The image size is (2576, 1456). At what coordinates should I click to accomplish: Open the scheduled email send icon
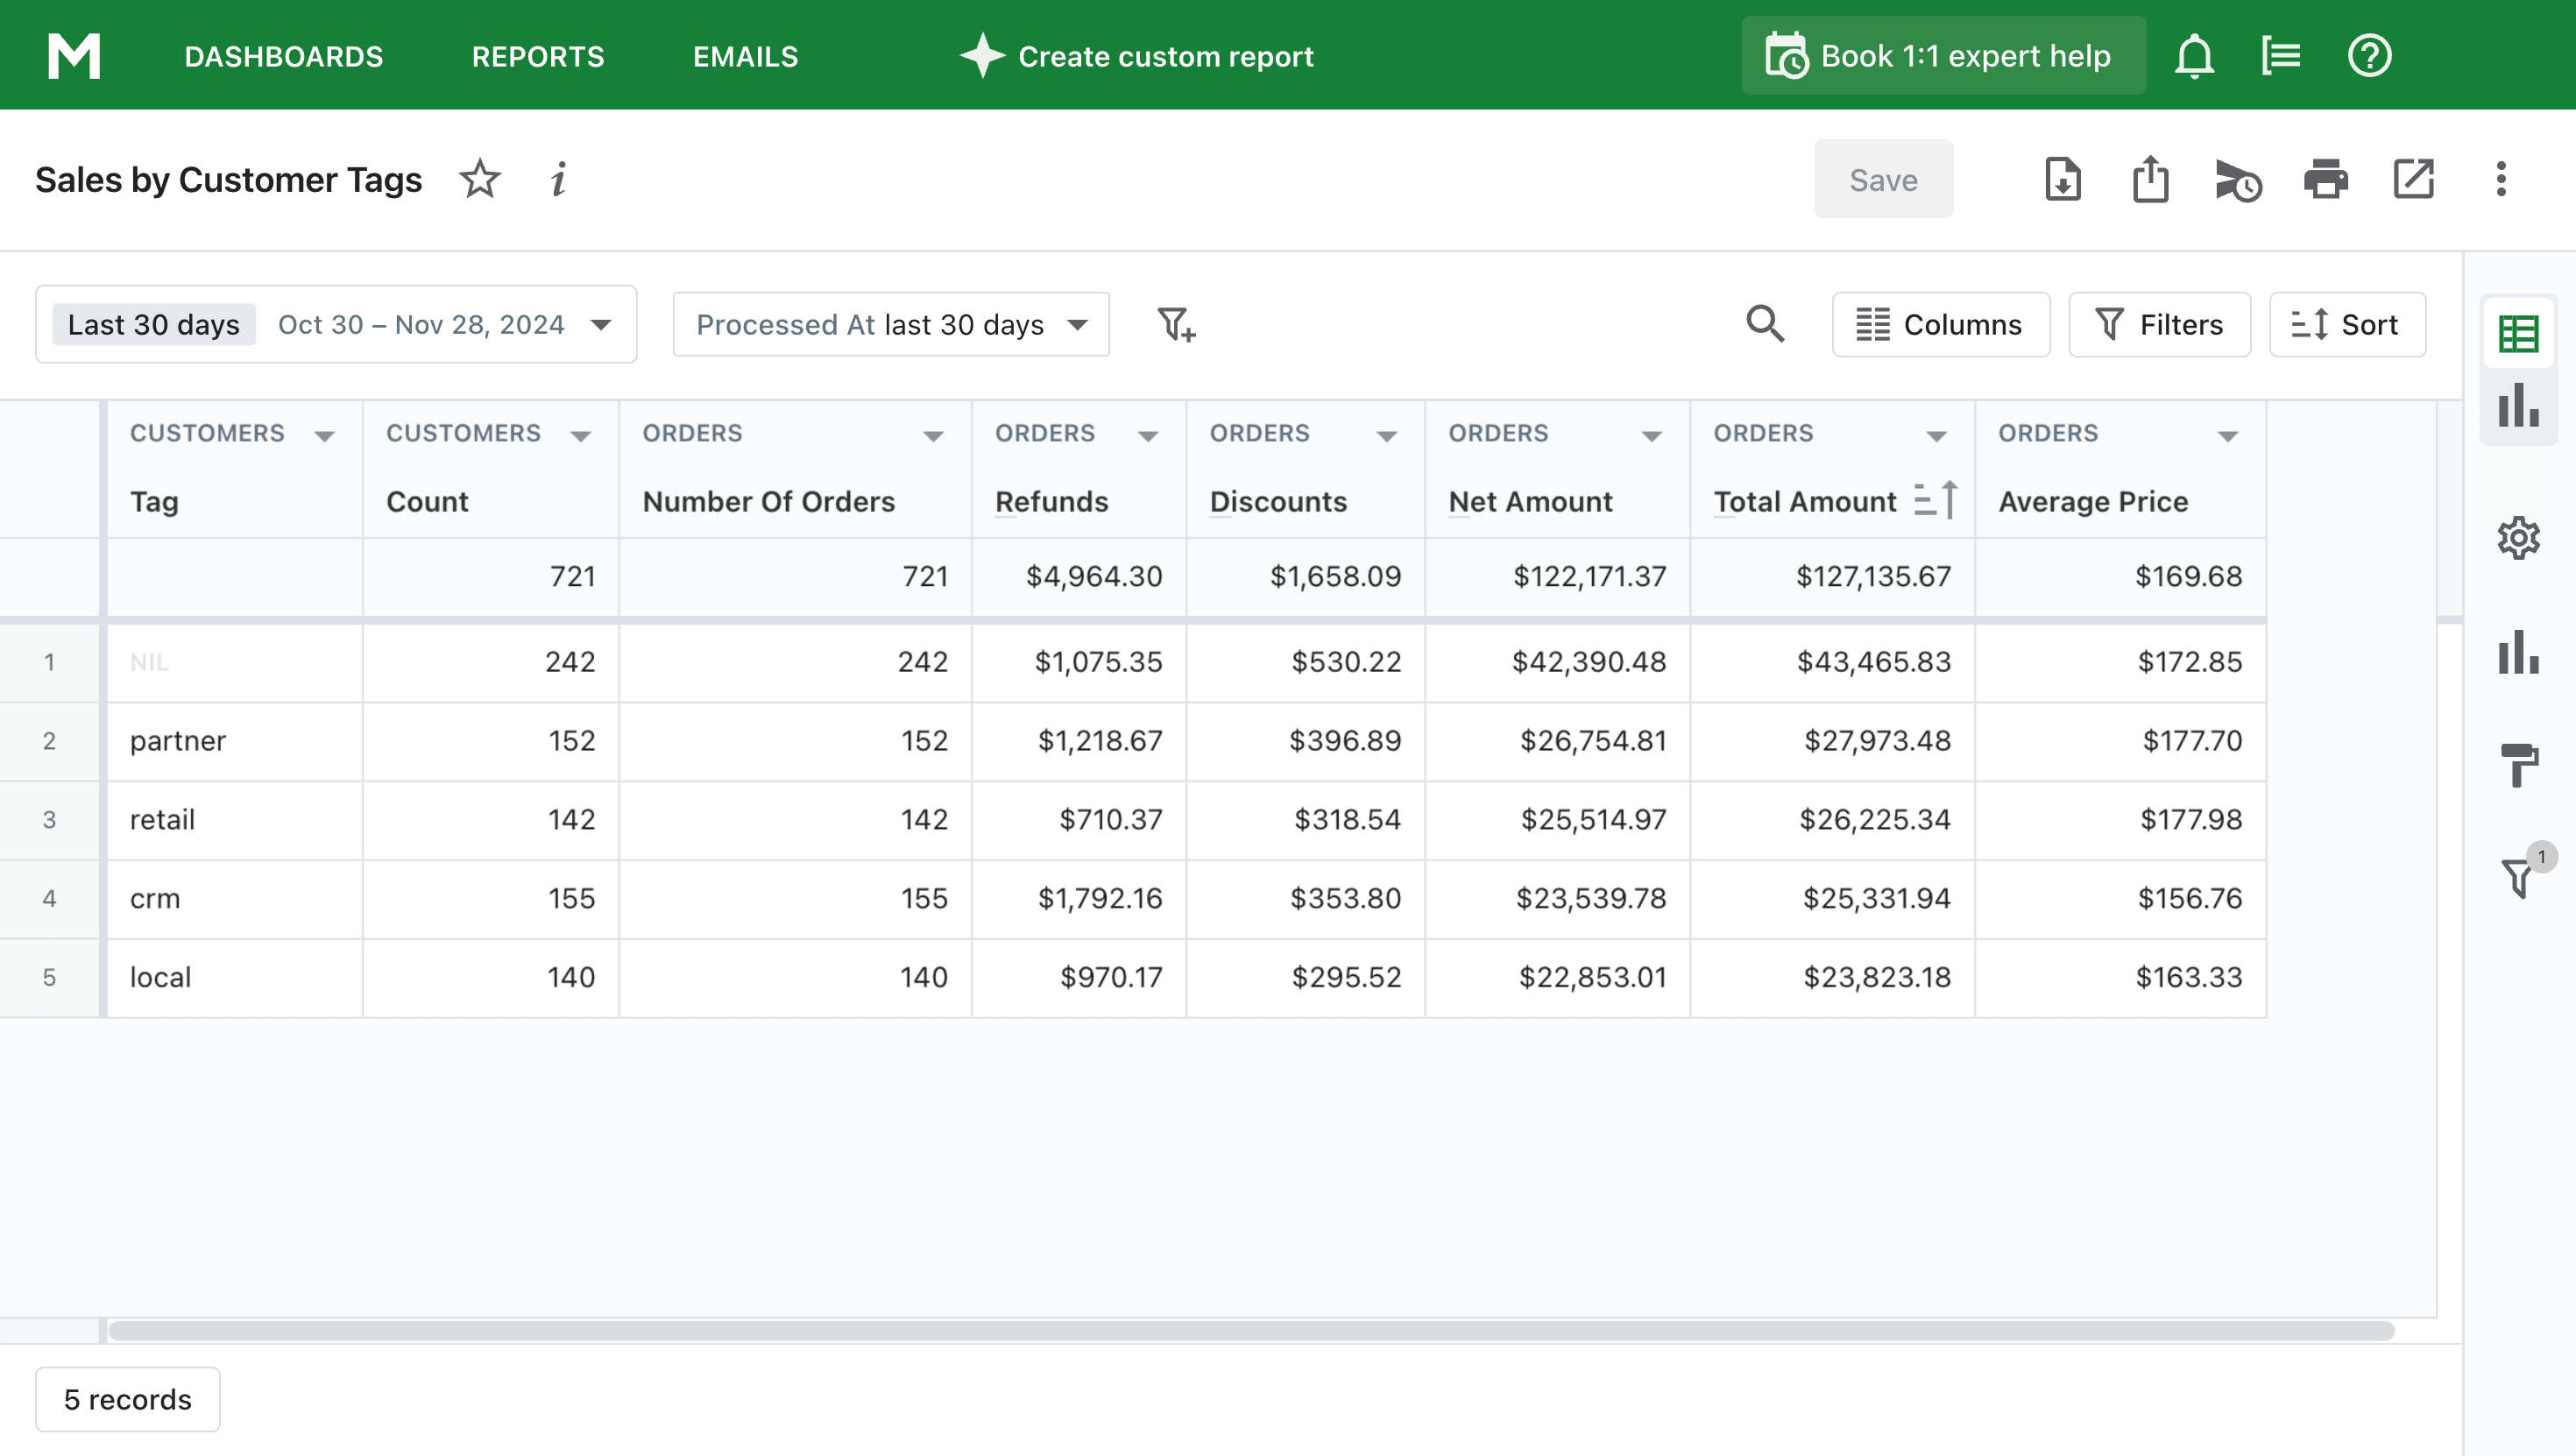(x=2238, y=181)
